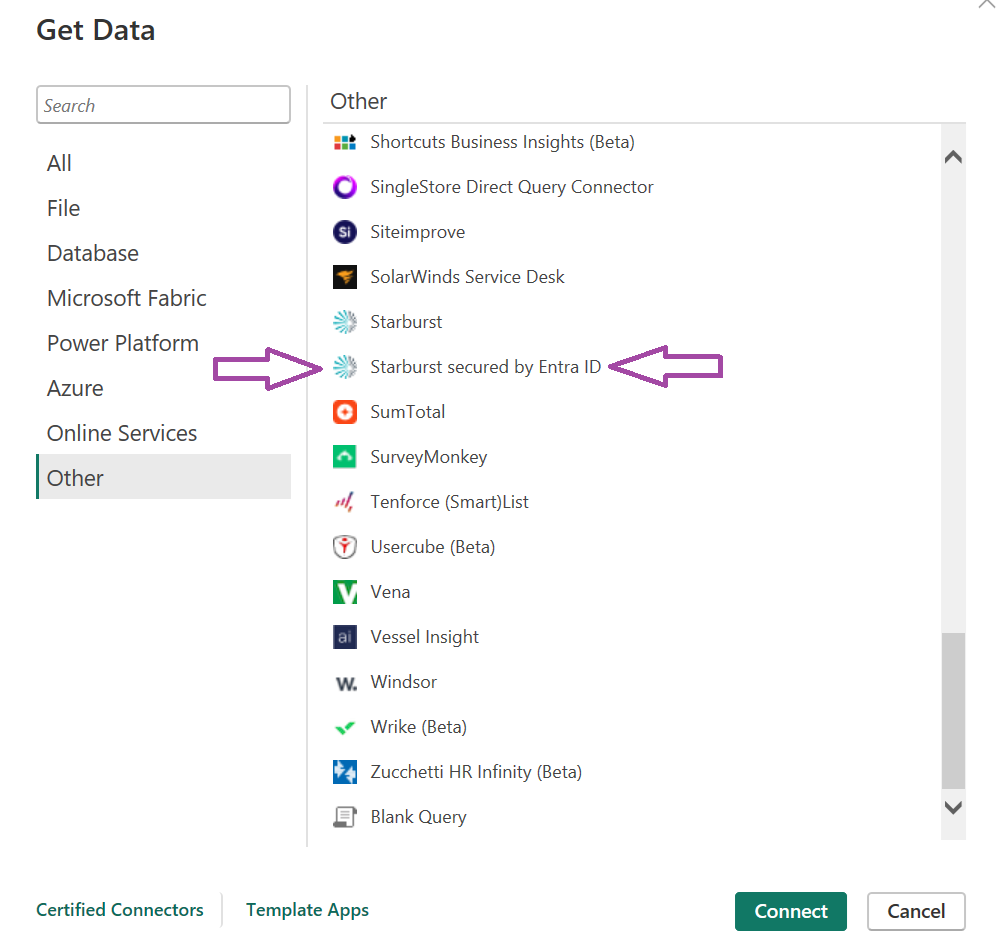The image size is (1001, 946).
Task: Select the SolarWinds Service Desk text
Action: tap(467, 277)
